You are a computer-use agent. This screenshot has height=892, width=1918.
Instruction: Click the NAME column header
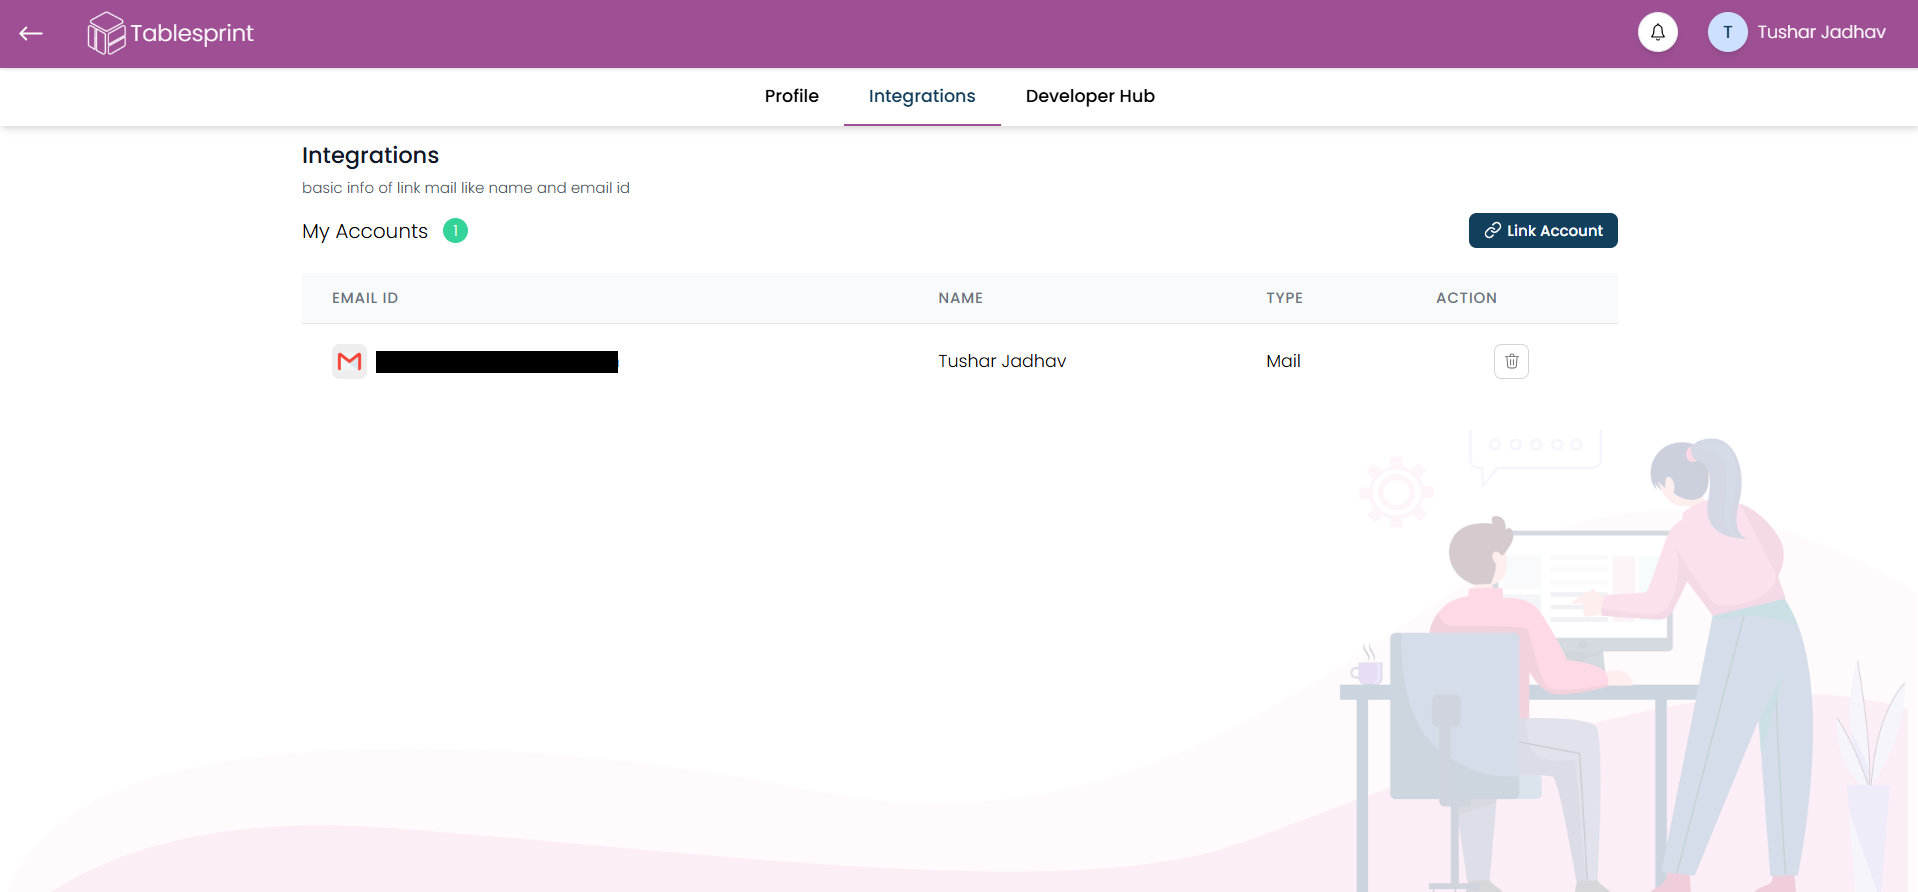(960, 298)
